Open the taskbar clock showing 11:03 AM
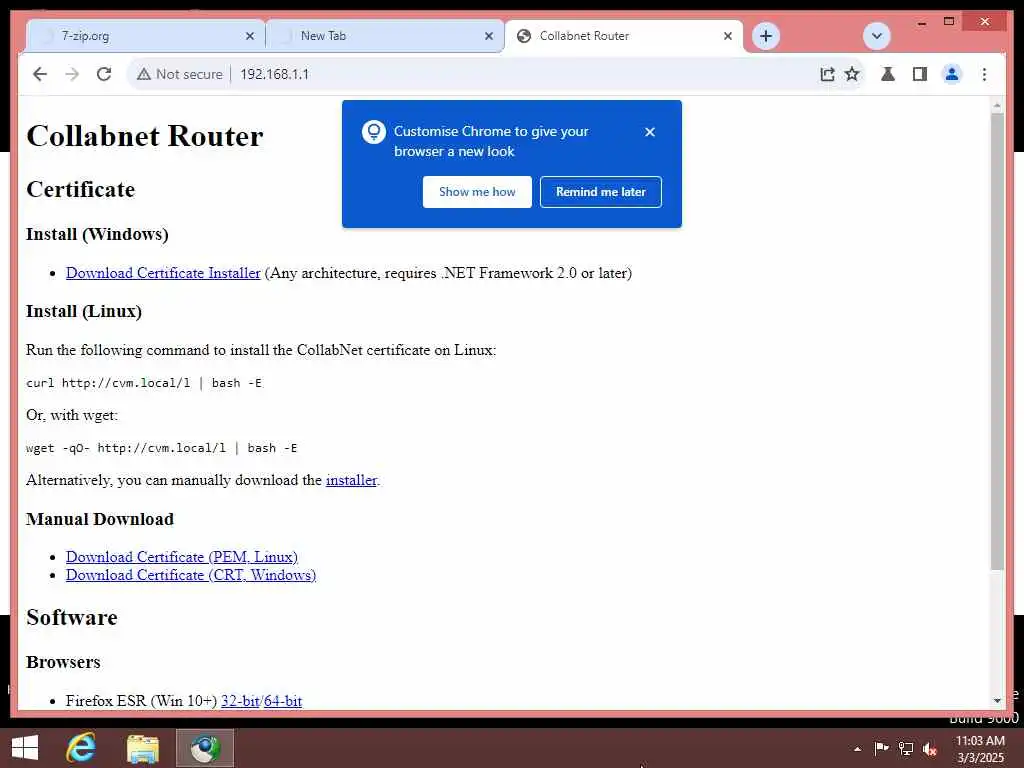1024x768 pixels. [980, 749]
